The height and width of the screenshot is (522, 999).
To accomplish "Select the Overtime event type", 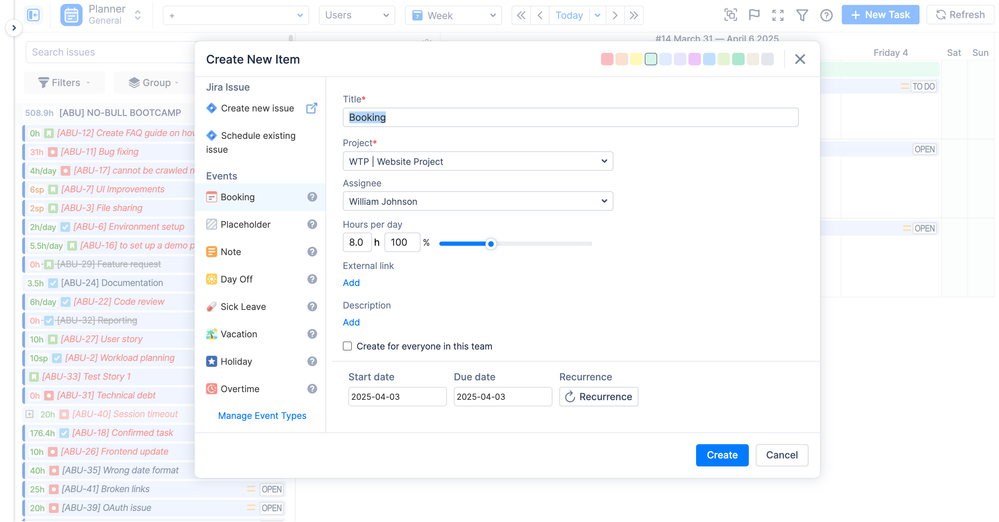I will pos(260,389).
